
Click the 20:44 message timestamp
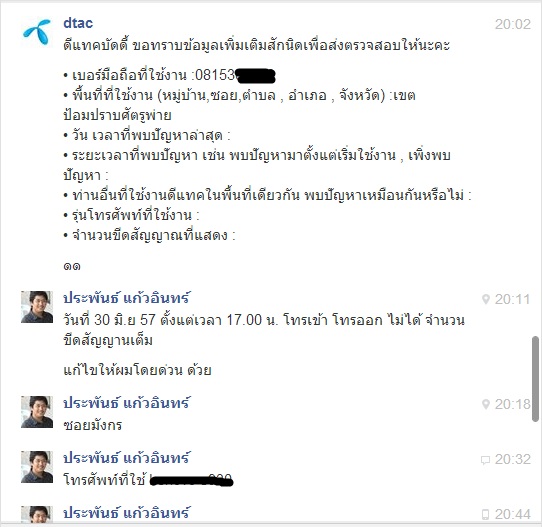[x=512, y=514]
